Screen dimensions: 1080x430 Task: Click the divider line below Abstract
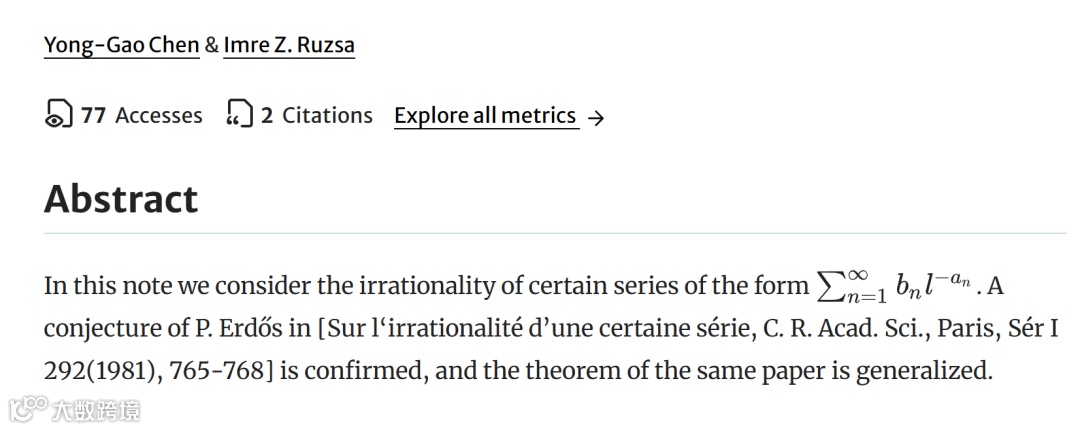(555, 234)
